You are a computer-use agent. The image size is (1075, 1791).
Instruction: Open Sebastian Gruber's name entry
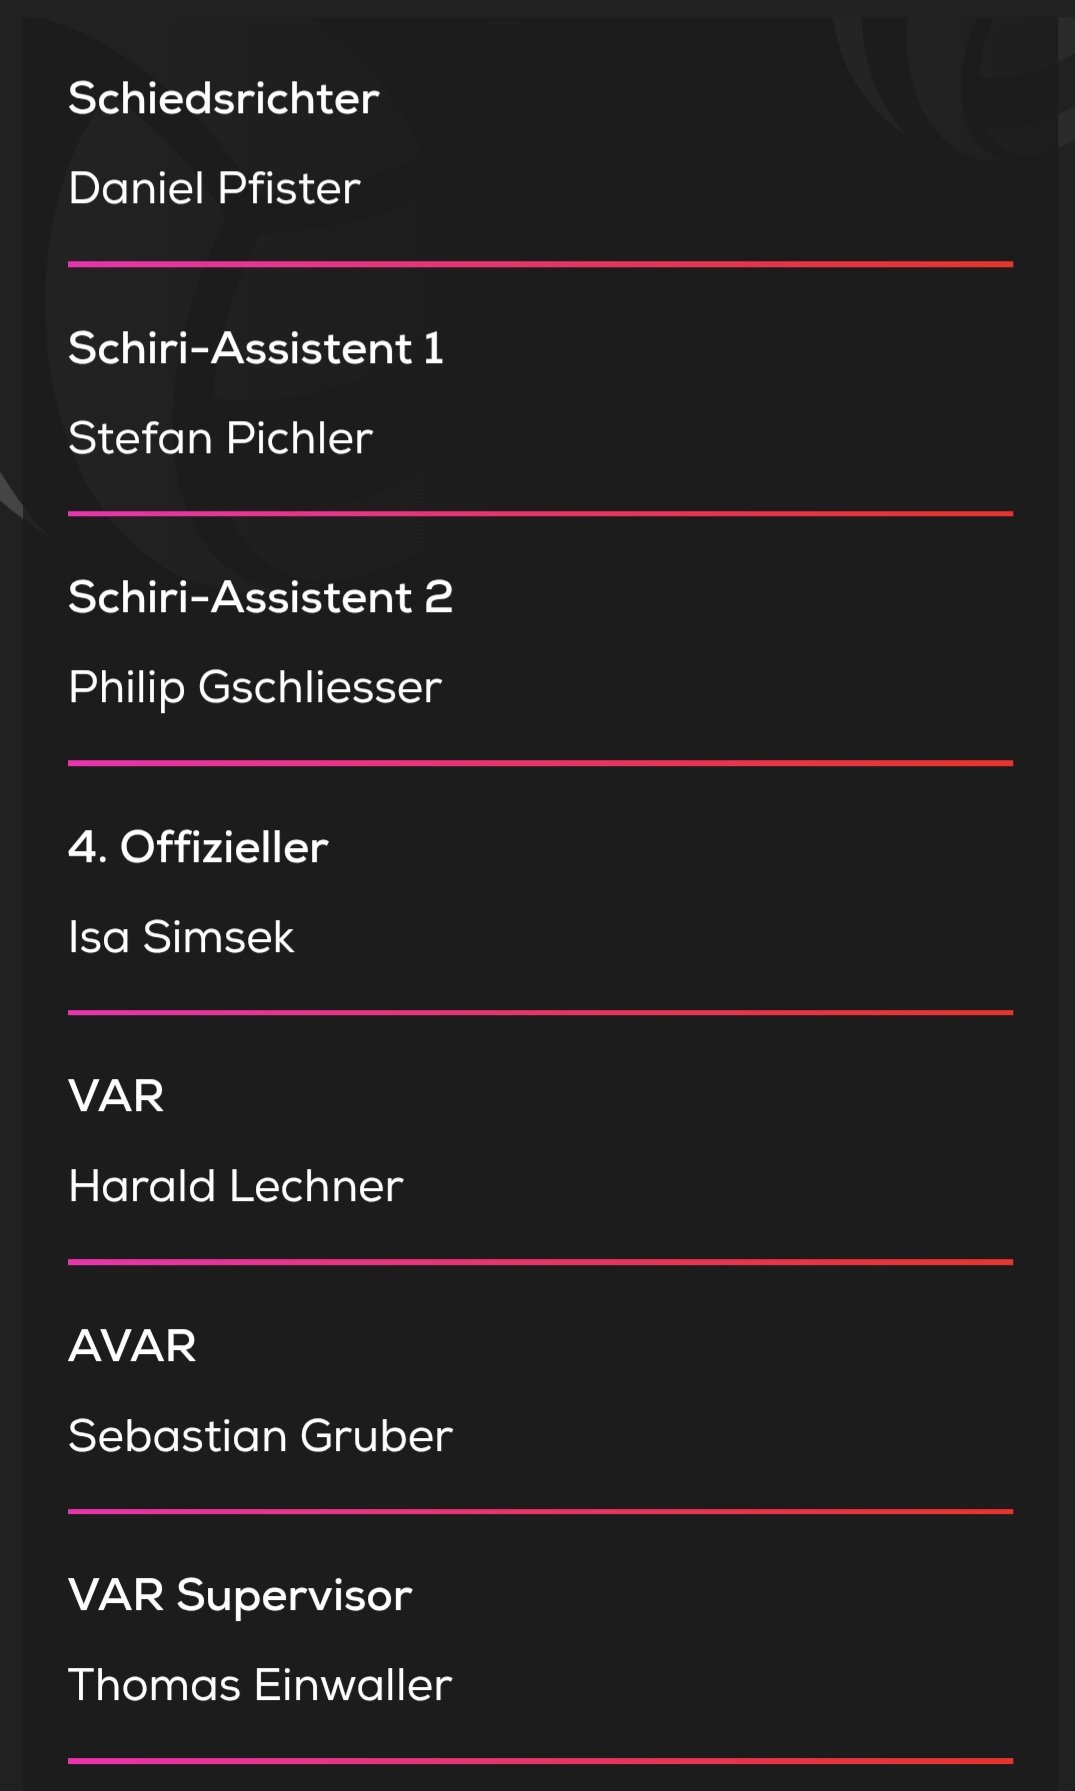coord(260,1436)
